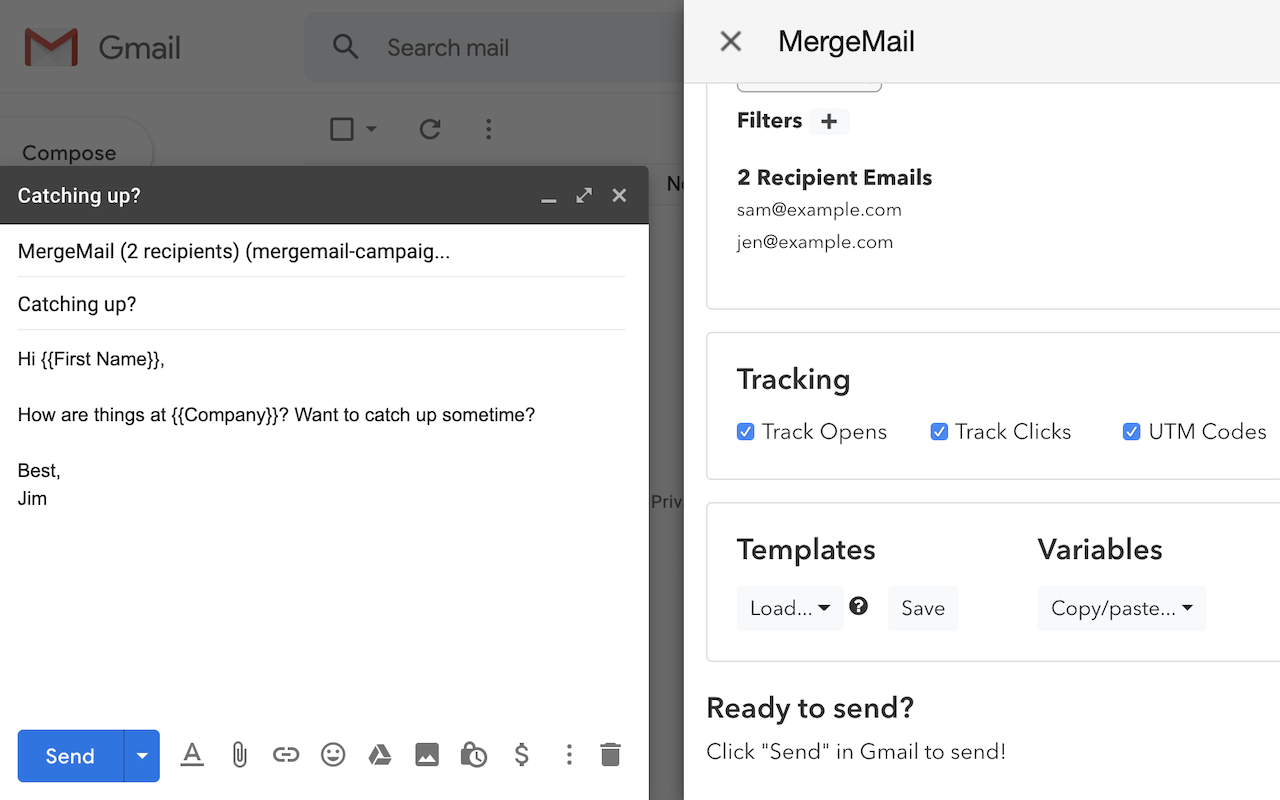Viewport: 1280px width, 800px height.
Task: Click the Gmail logo icon
Action: 51,47
